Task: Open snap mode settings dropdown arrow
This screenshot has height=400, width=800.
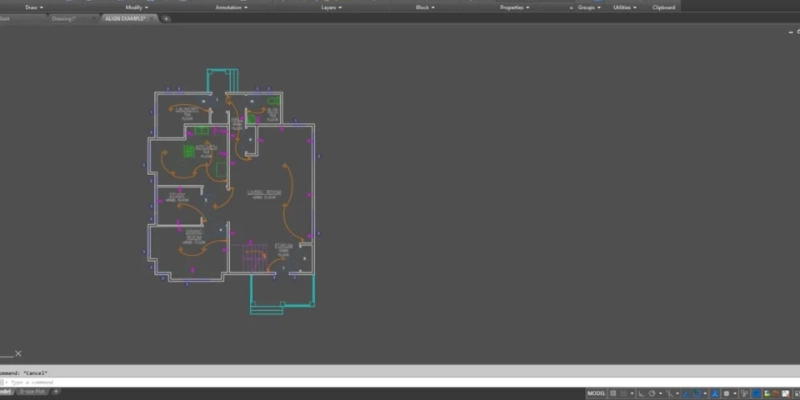Action: coord(632,393)
